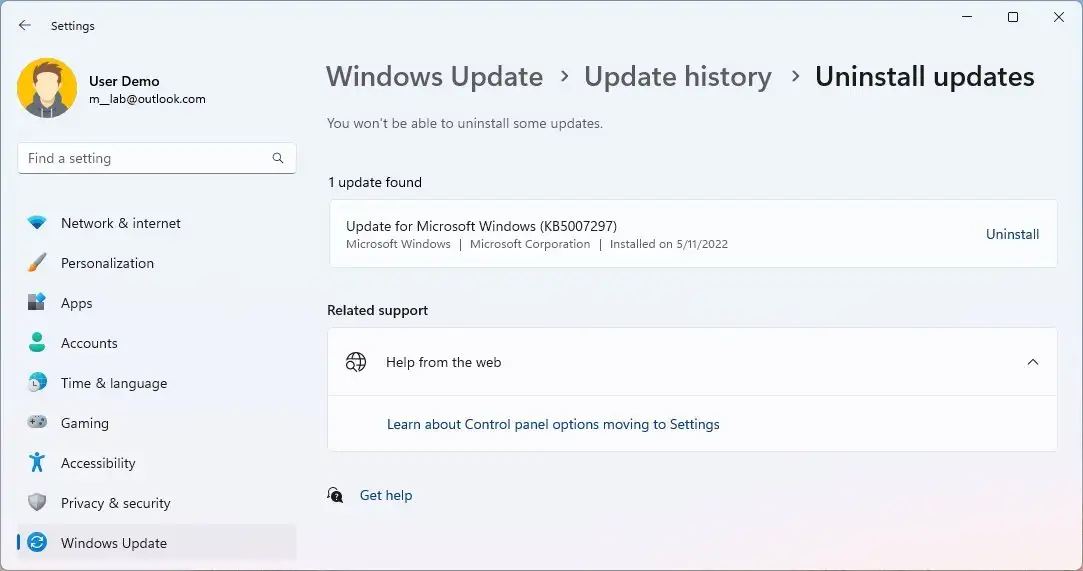The width and height of the screenshot is (1083, 571).
Task: Click the Windows Update sync icon
Action: coord(37,543)
